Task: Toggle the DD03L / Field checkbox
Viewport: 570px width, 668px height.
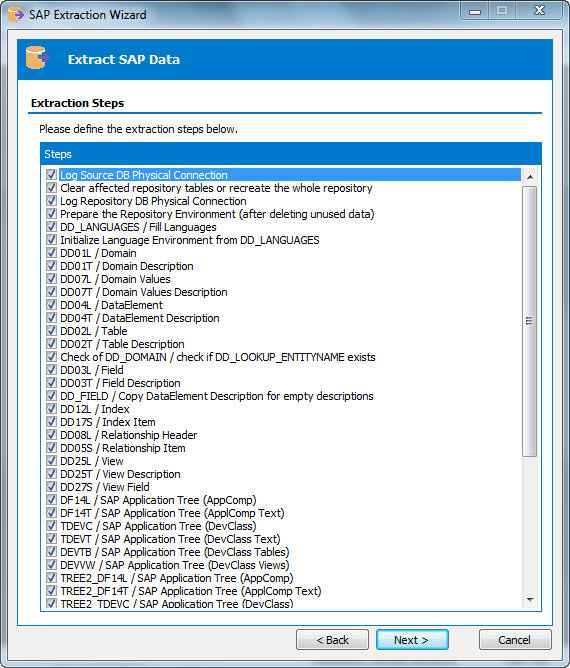Action: (52, 370)
